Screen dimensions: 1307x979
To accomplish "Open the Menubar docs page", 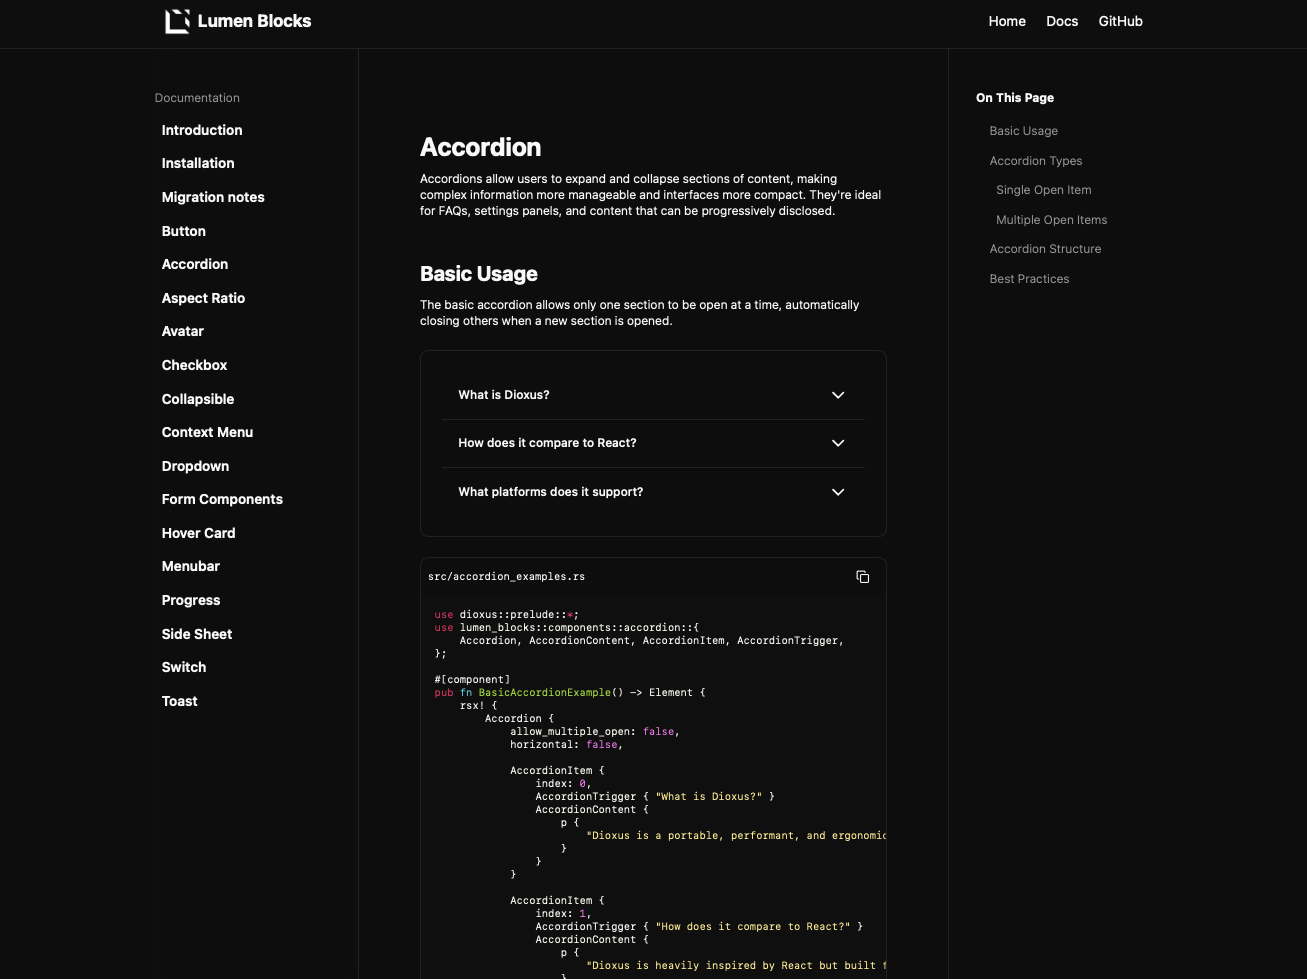I will pyautogui.click(x=190, y=566).
